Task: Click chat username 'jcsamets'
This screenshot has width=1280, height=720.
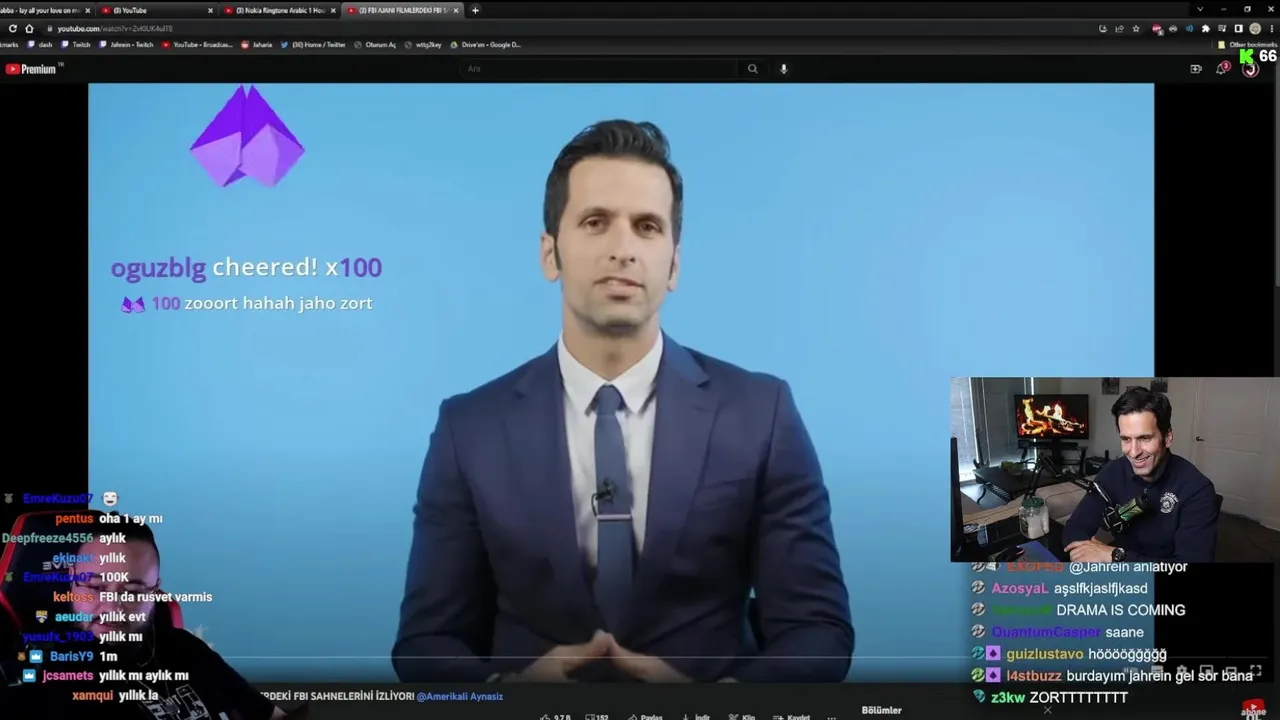Action: (x=68, y=676)
